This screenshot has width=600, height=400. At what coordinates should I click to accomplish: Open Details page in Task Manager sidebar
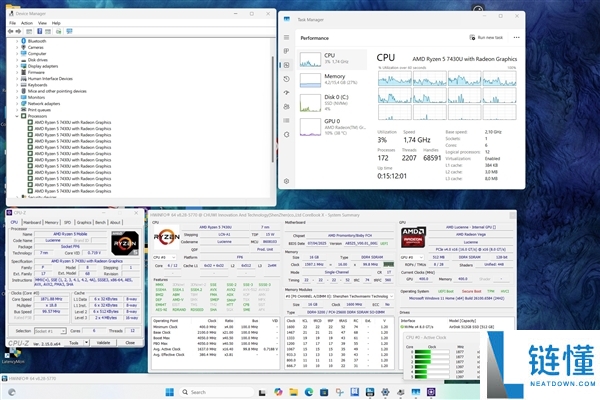(x=286, y=121)
